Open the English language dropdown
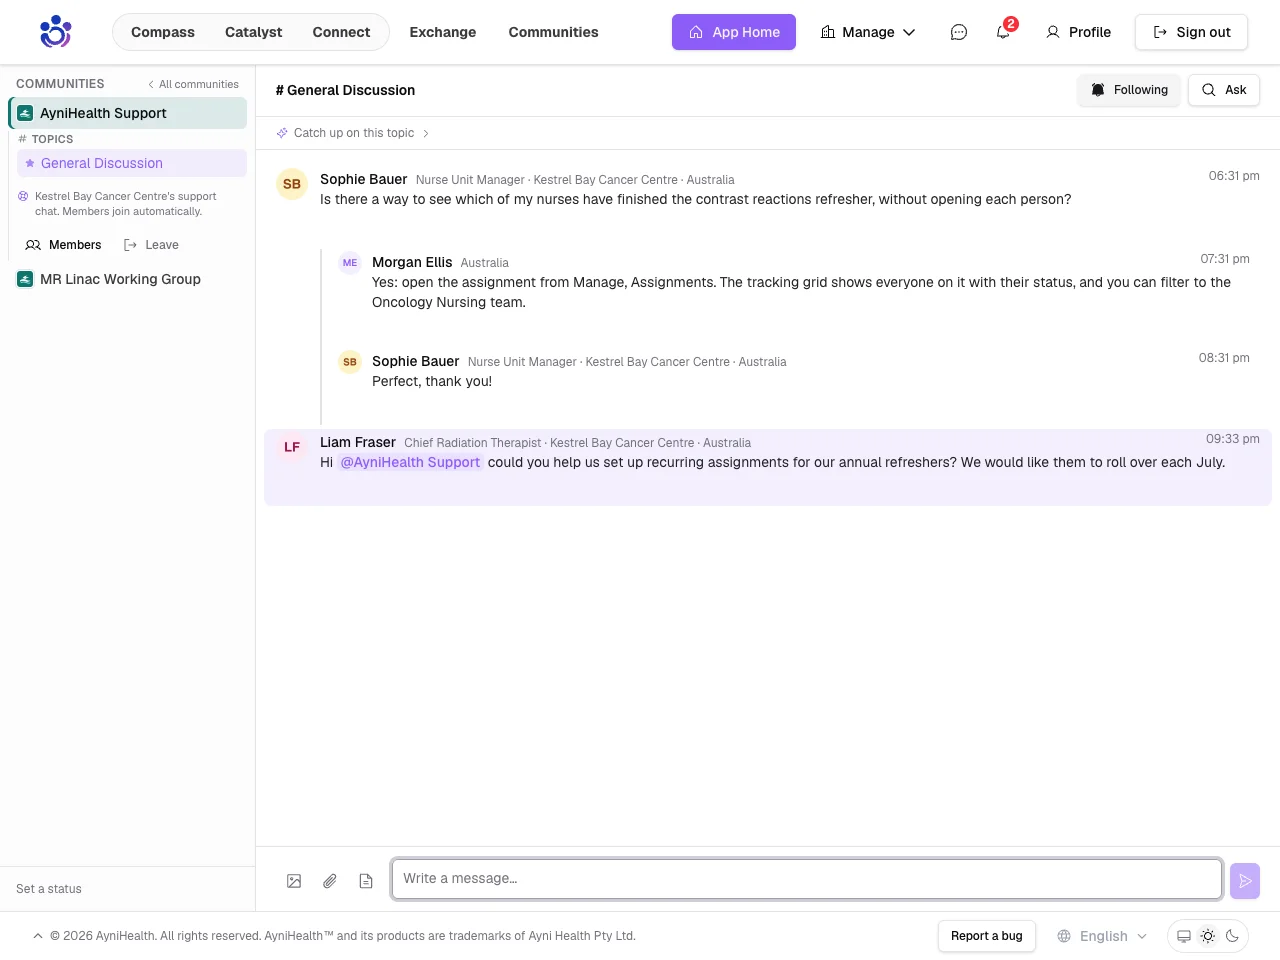The width and height of the screenshot is (1280, 960). click(x=1102, y=936)
